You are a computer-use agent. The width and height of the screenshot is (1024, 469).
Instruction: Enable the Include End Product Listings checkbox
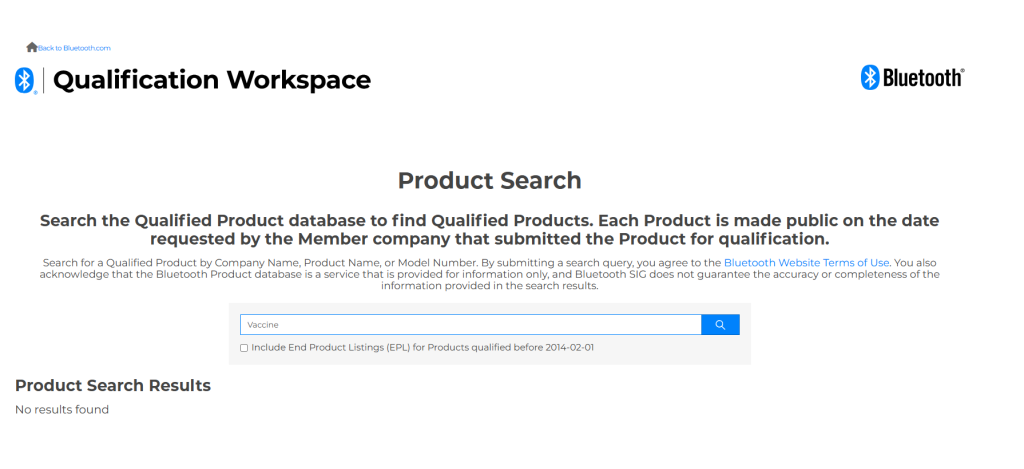(x=244, y=348)
